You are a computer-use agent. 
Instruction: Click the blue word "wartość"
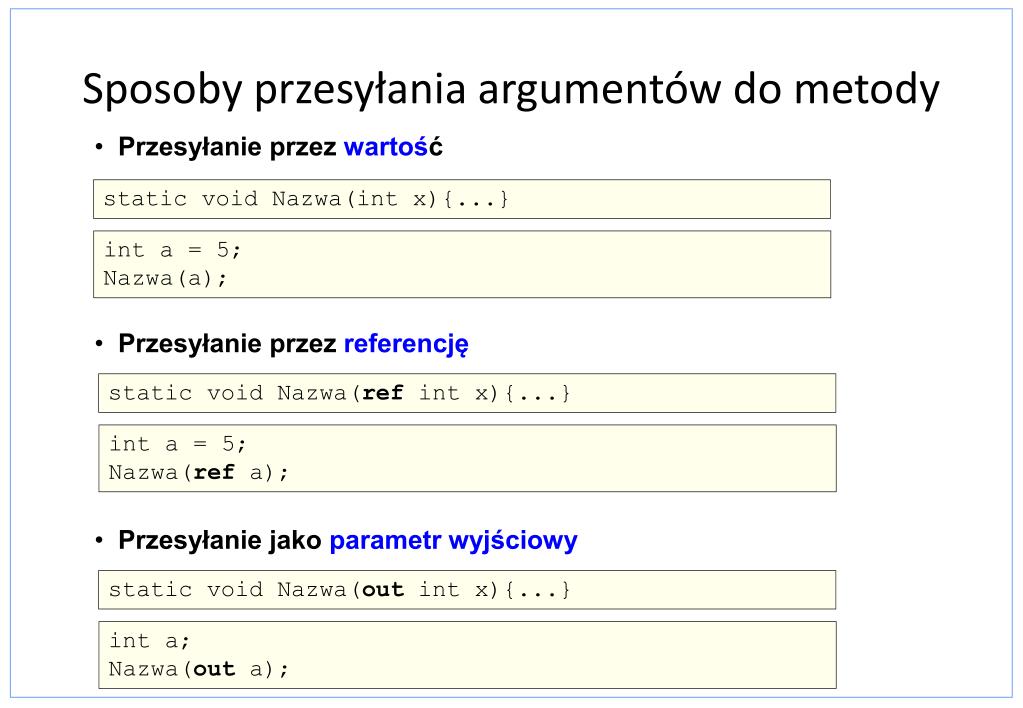[393, 147]
